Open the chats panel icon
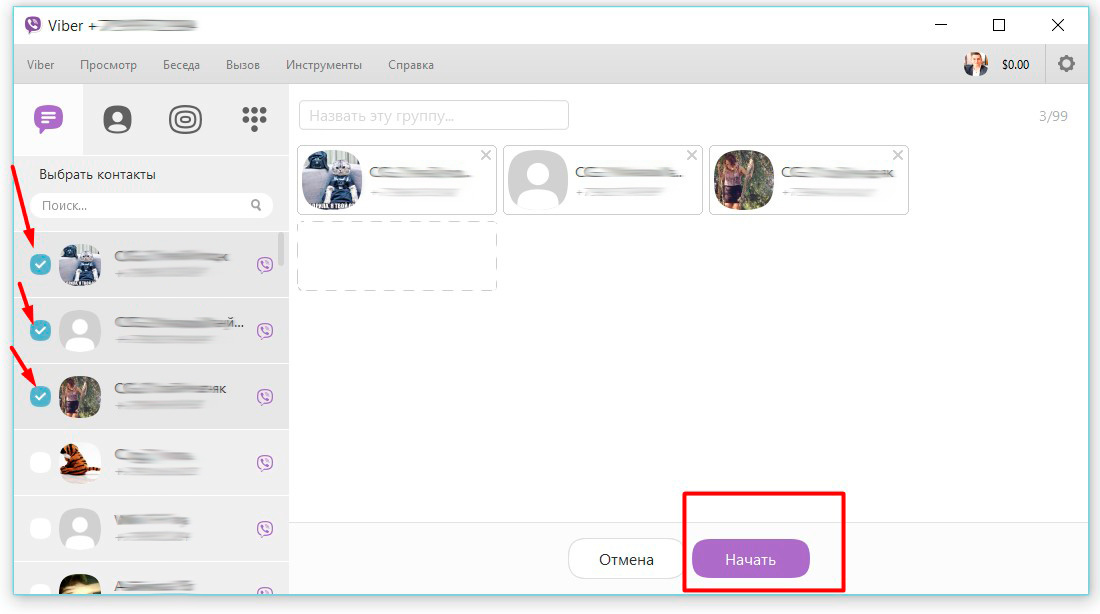Viewport: 1100px width, 614px height. [47, 117]
